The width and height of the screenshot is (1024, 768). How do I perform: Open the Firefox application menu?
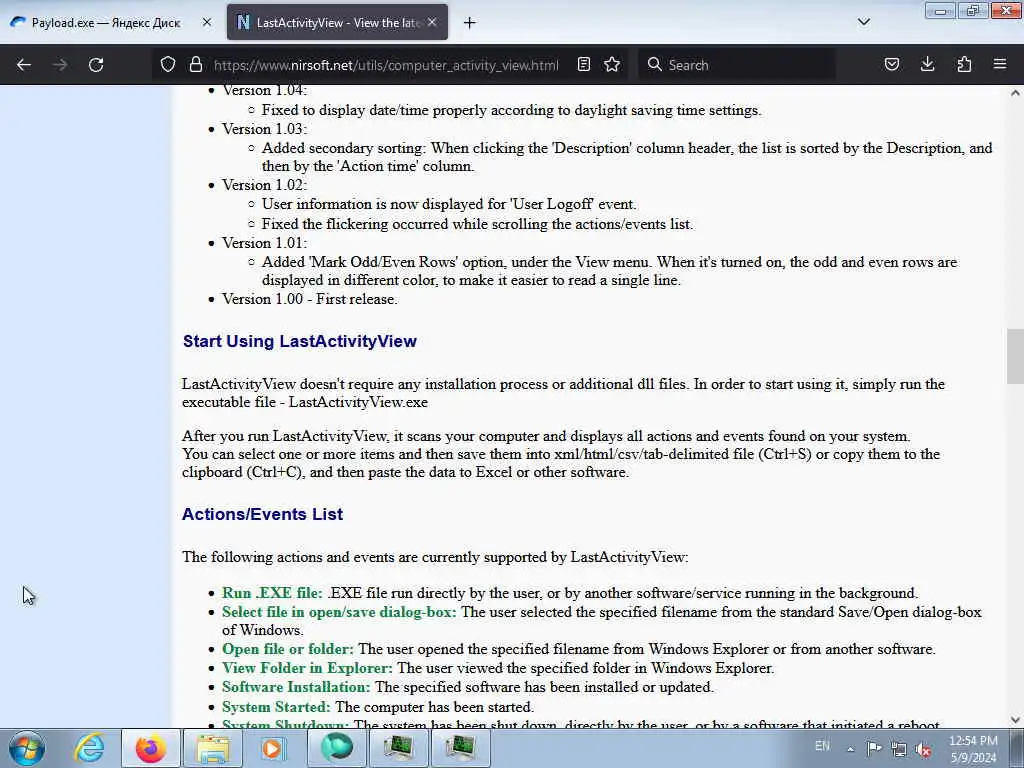pyautogui.click(x=1000, y=65)
